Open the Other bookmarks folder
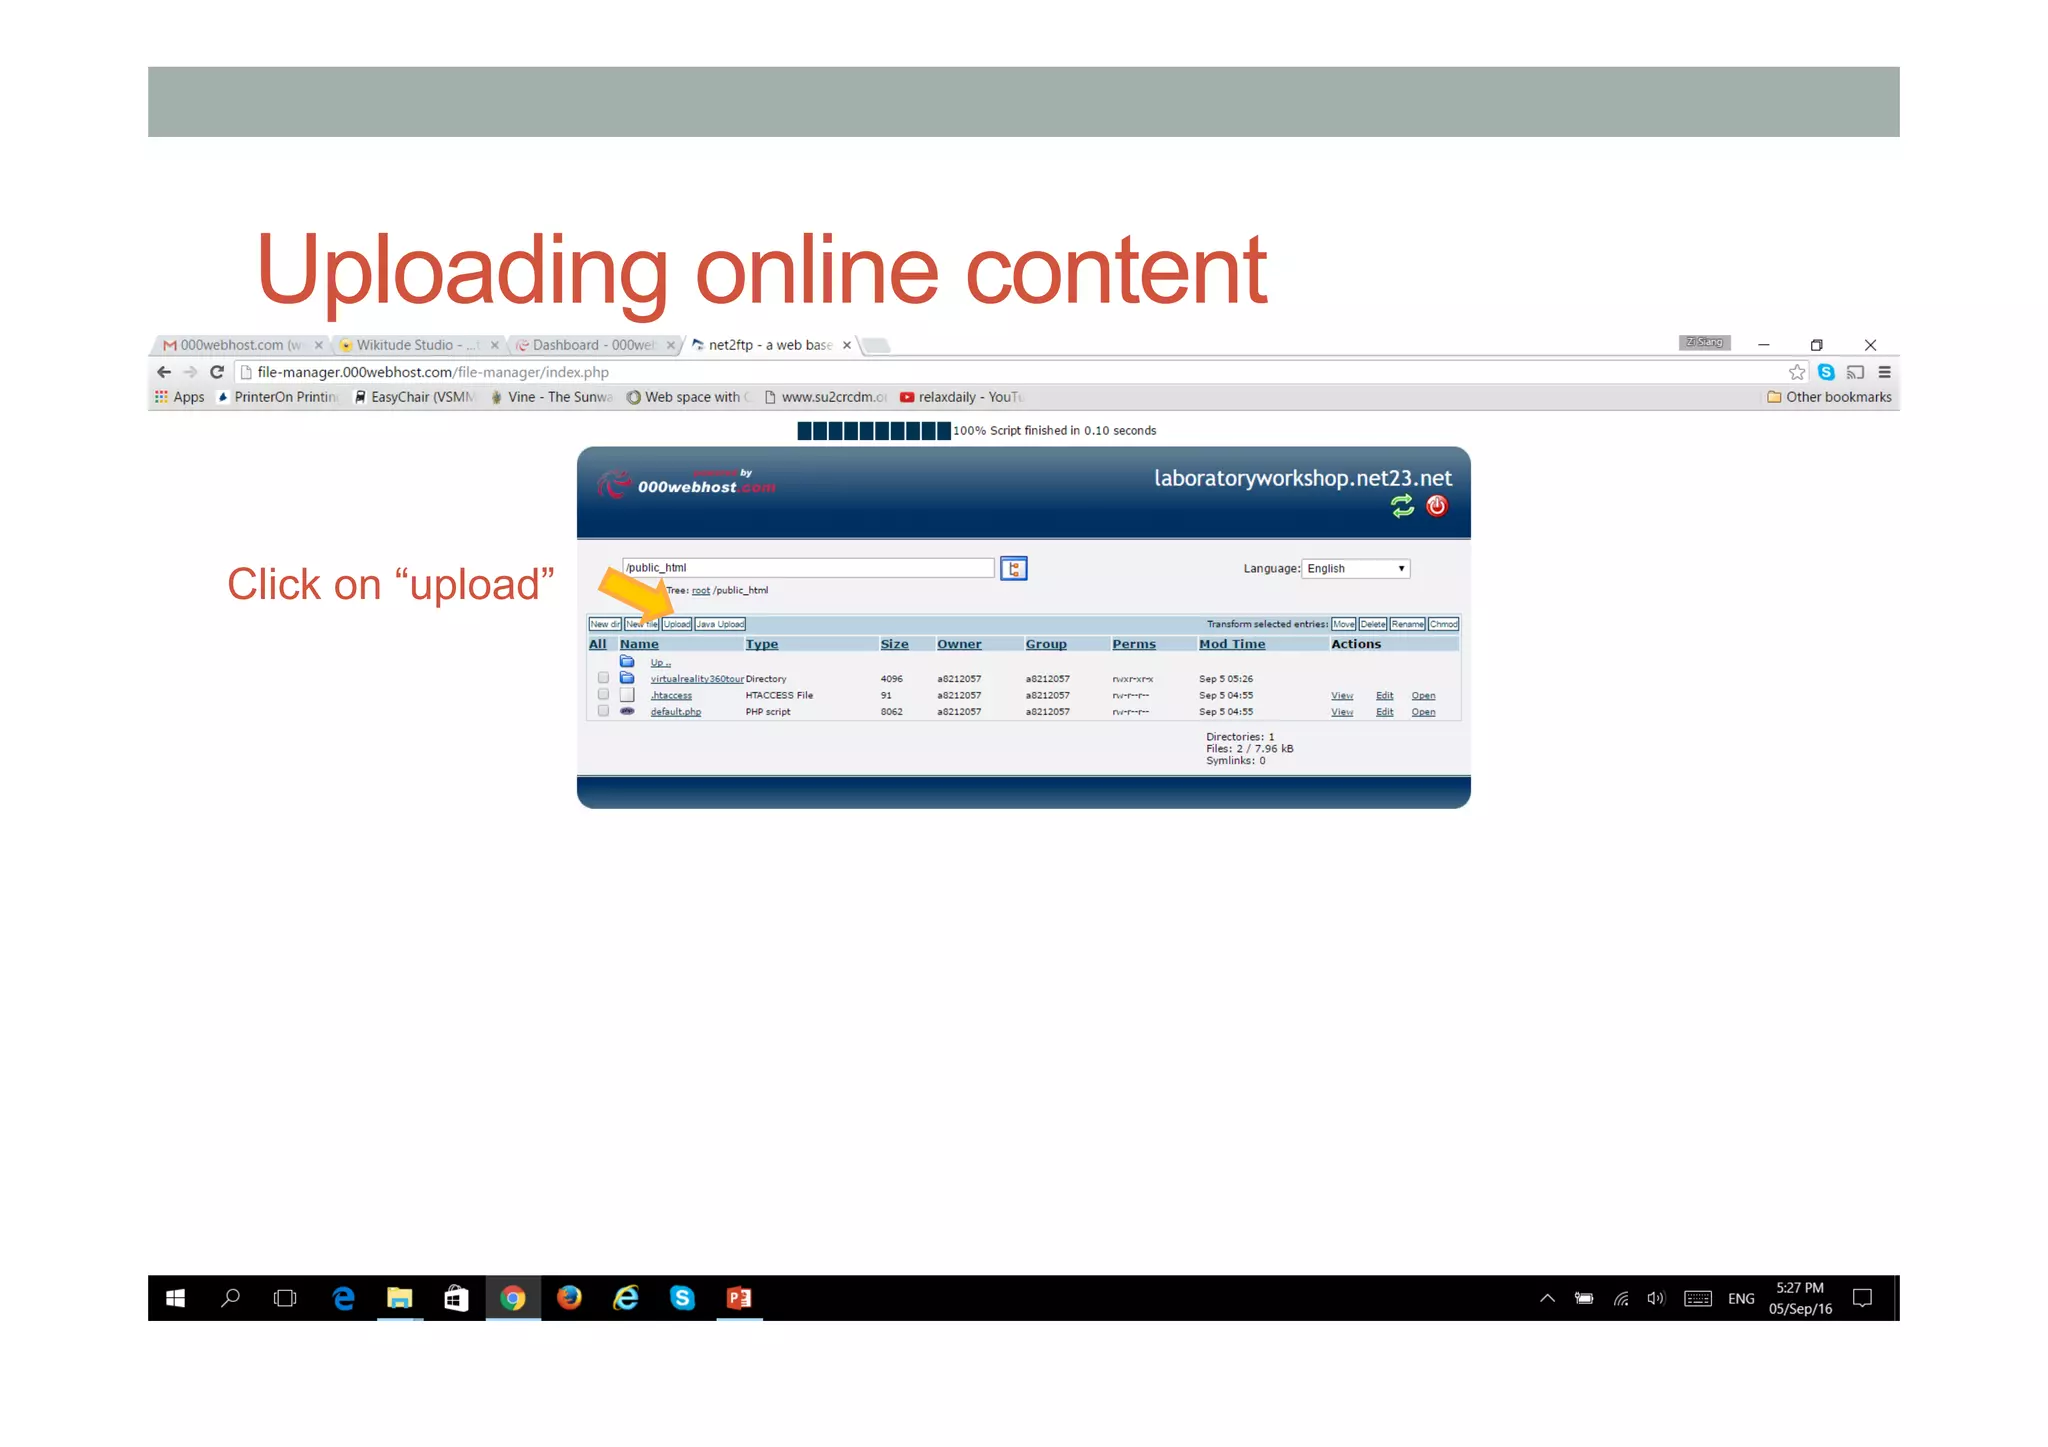This screenshot has height=1447, width=2048. [x=1829, y=397]
